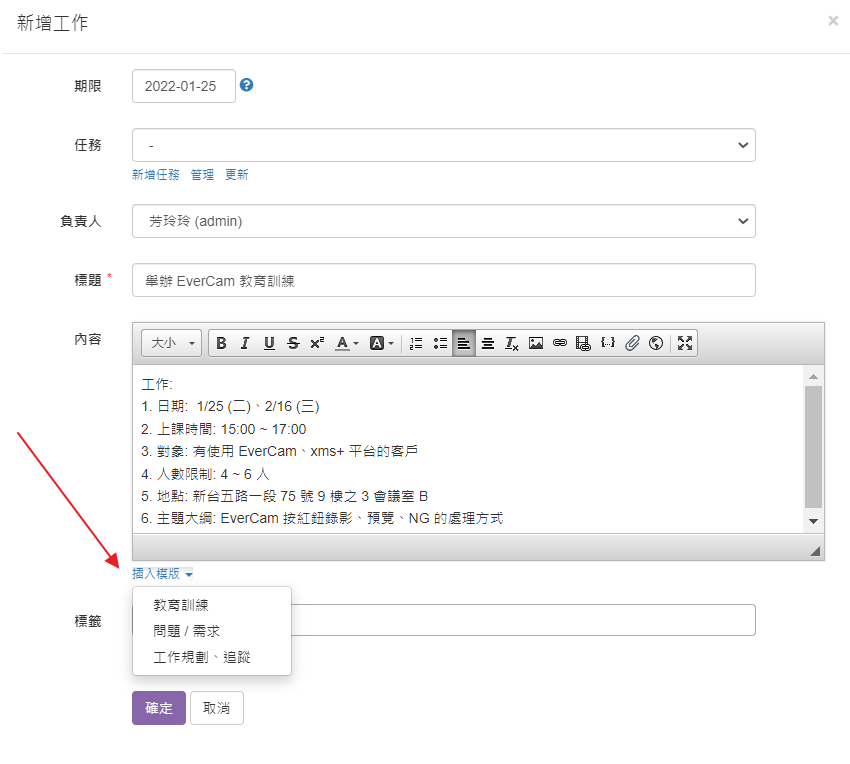Apply italic formatting
The image size is (850, 764).
point(245,343)
